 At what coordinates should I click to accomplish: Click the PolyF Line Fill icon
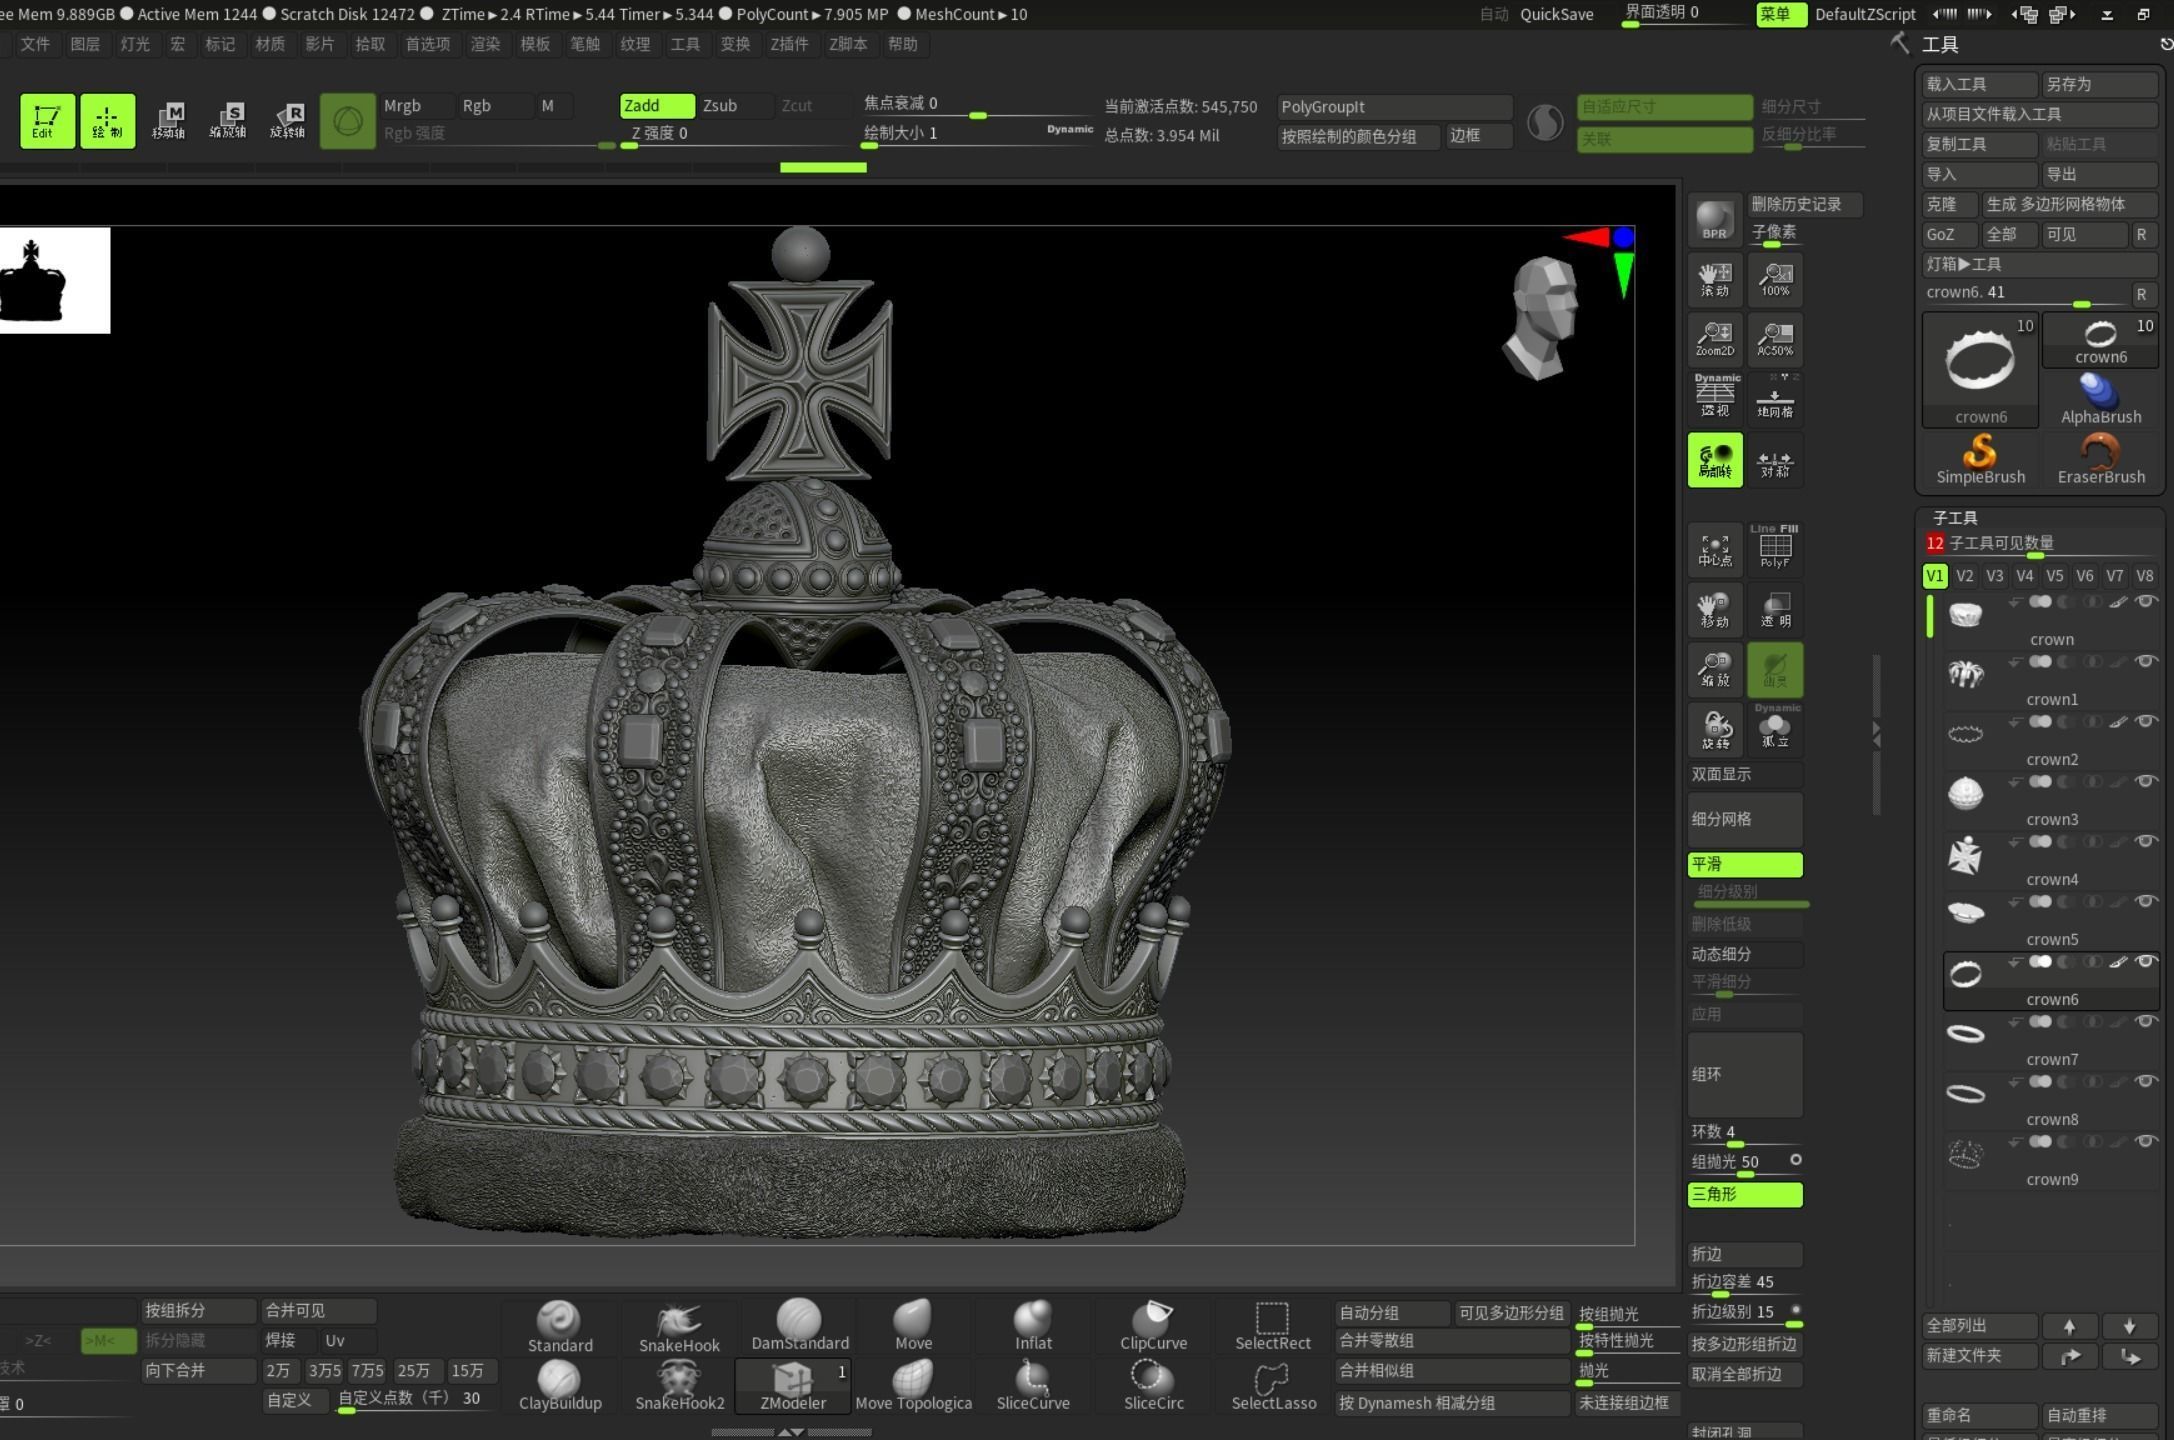1775,547
